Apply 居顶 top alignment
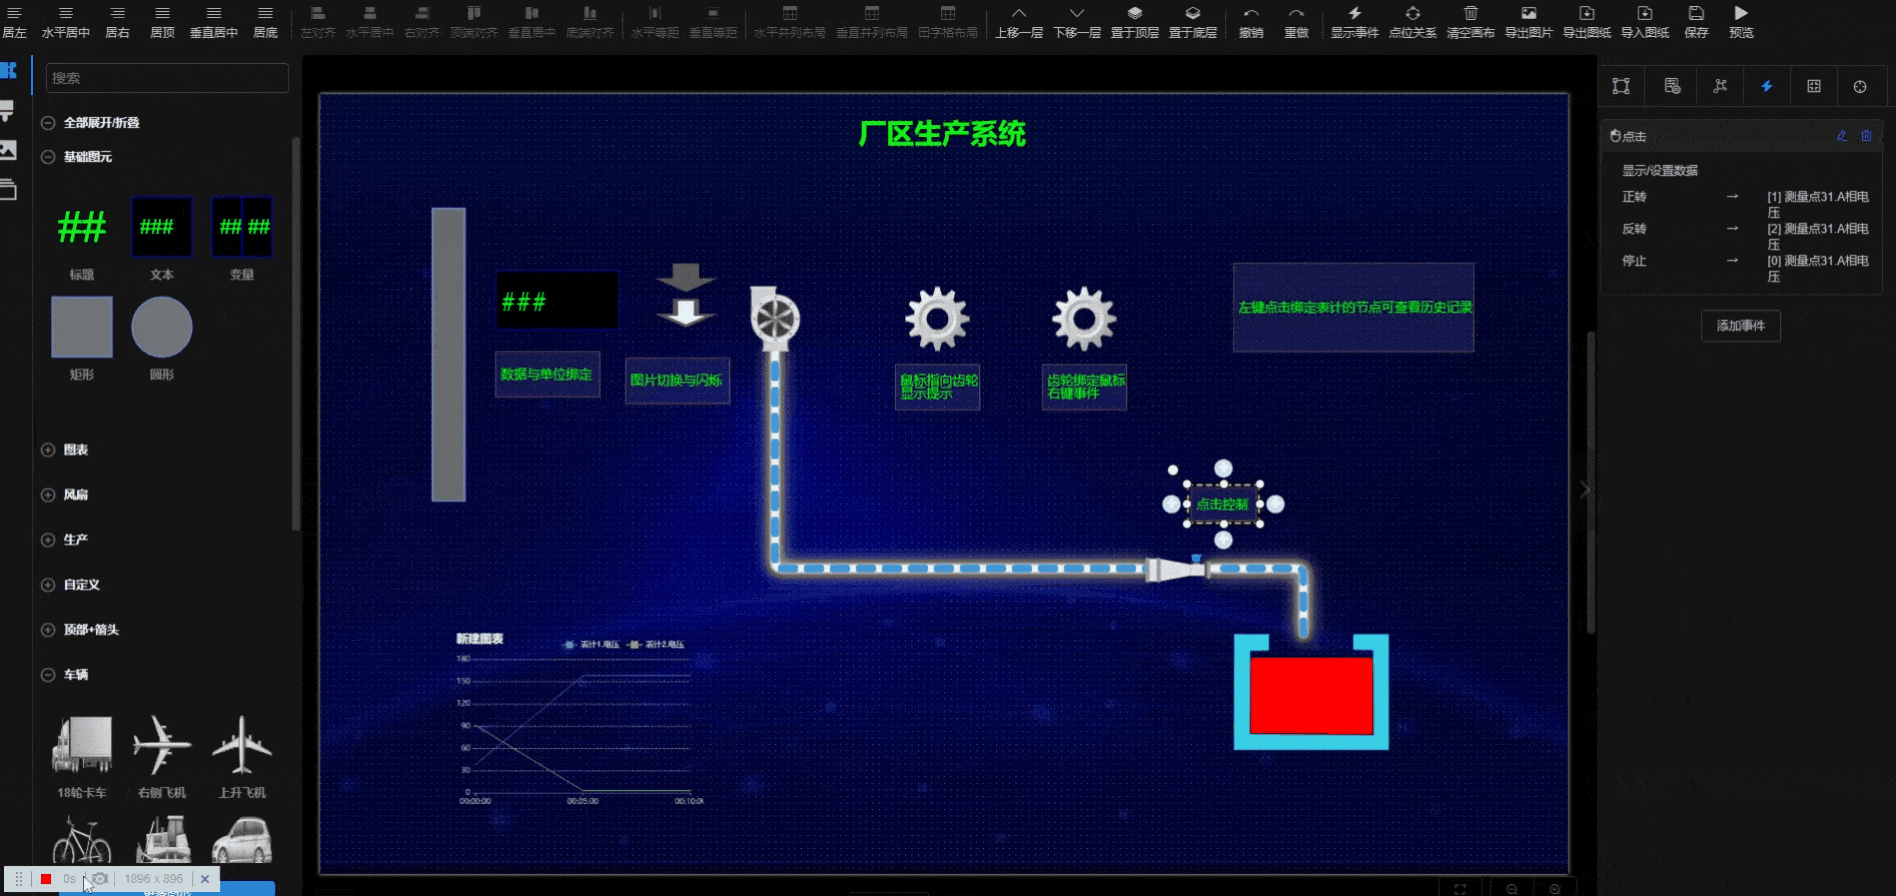The image size is (1896, 896). pyautogui.click(x=162, y=22)
